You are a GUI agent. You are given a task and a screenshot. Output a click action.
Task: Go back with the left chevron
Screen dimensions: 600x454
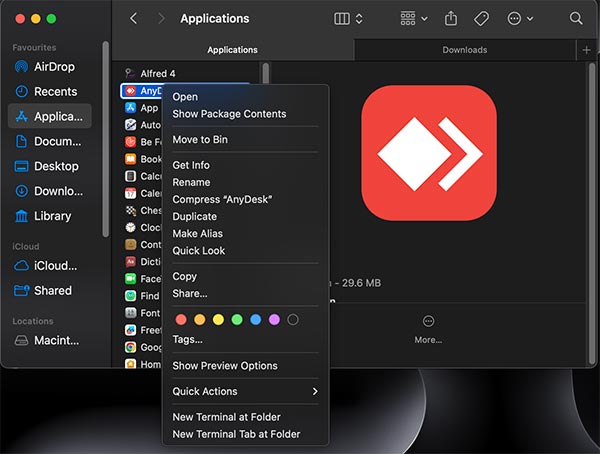tap(133, 18)
